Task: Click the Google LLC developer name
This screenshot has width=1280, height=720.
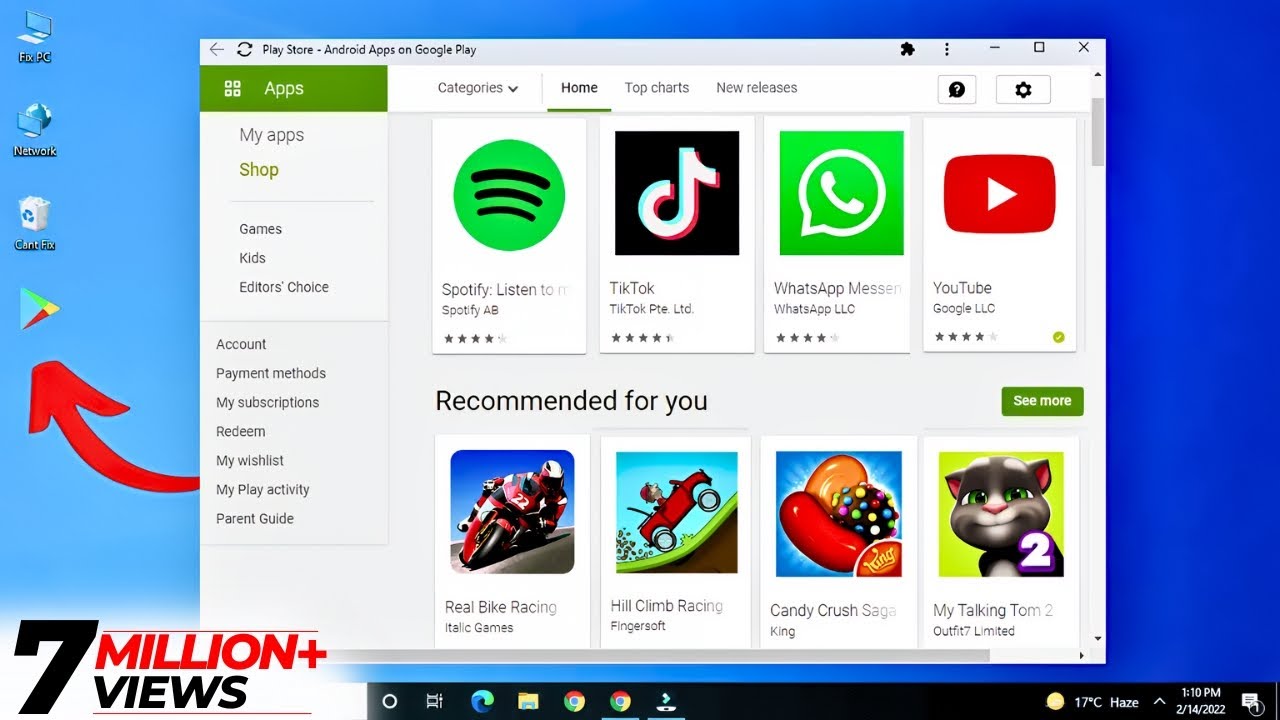Action: click(964, 308)
